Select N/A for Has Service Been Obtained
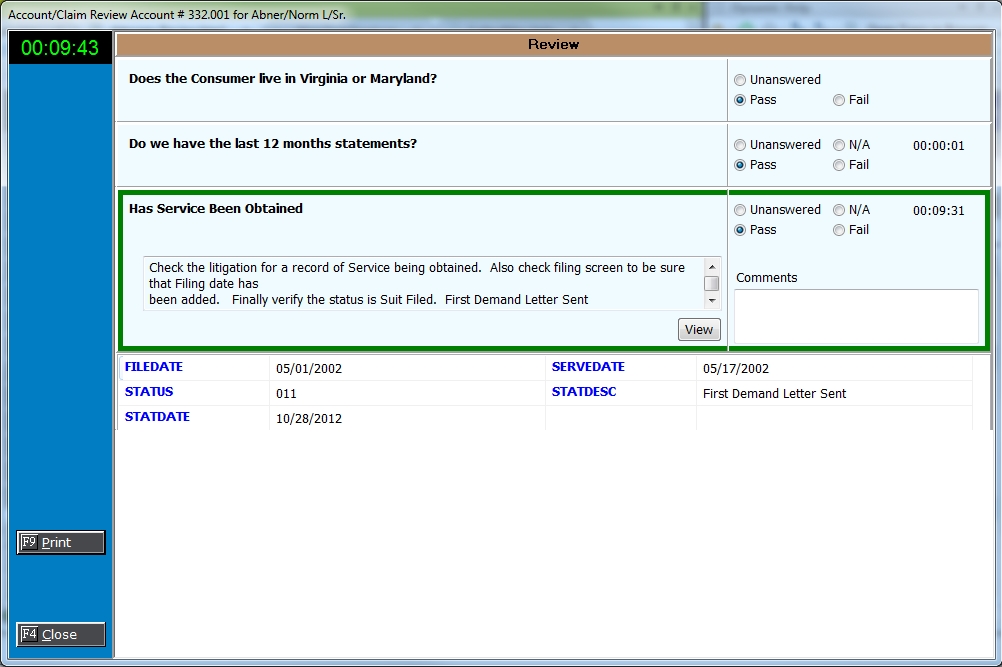Viewport: 1002px width, 667px height. click(x=839, y=210)
